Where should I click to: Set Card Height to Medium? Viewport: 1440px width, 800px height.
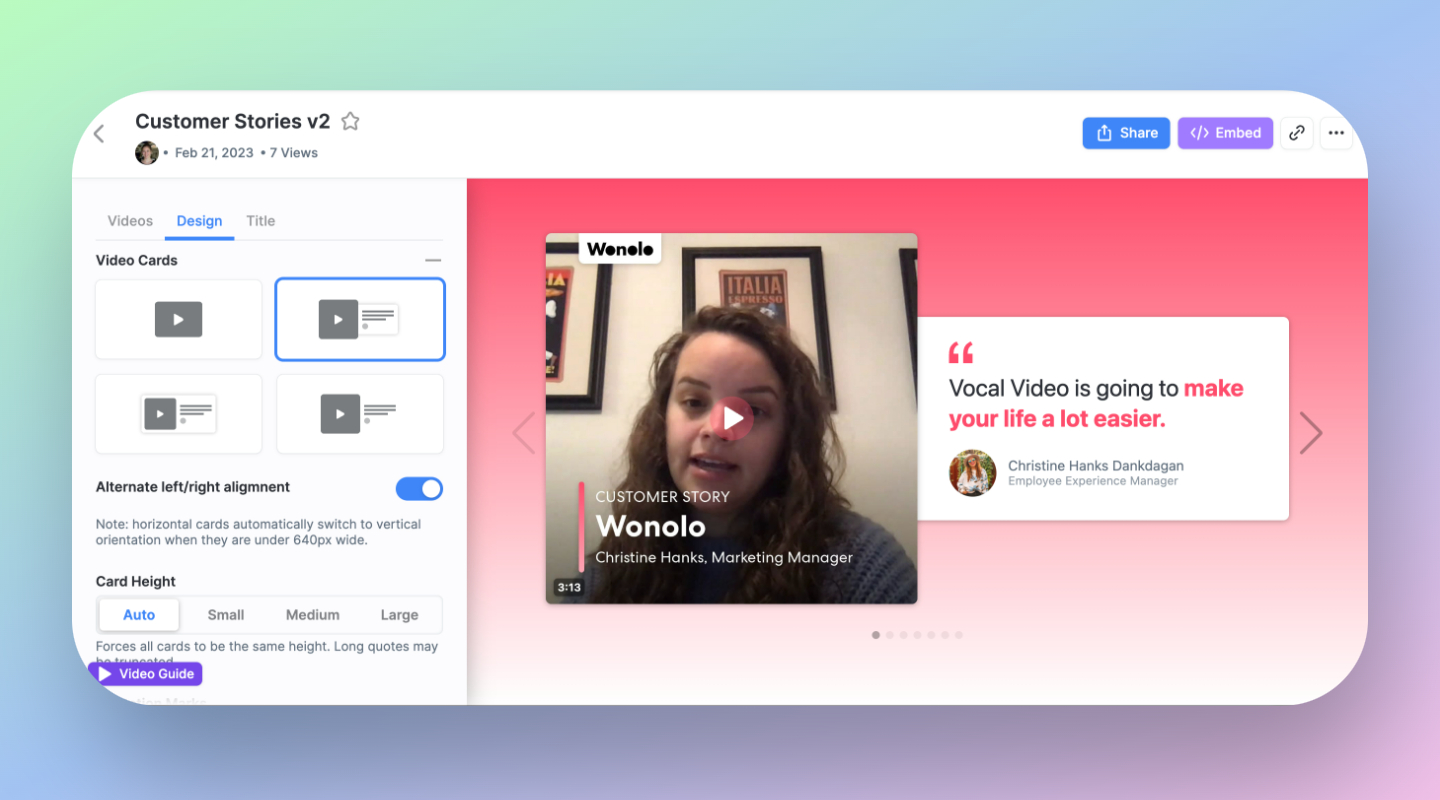313,615
